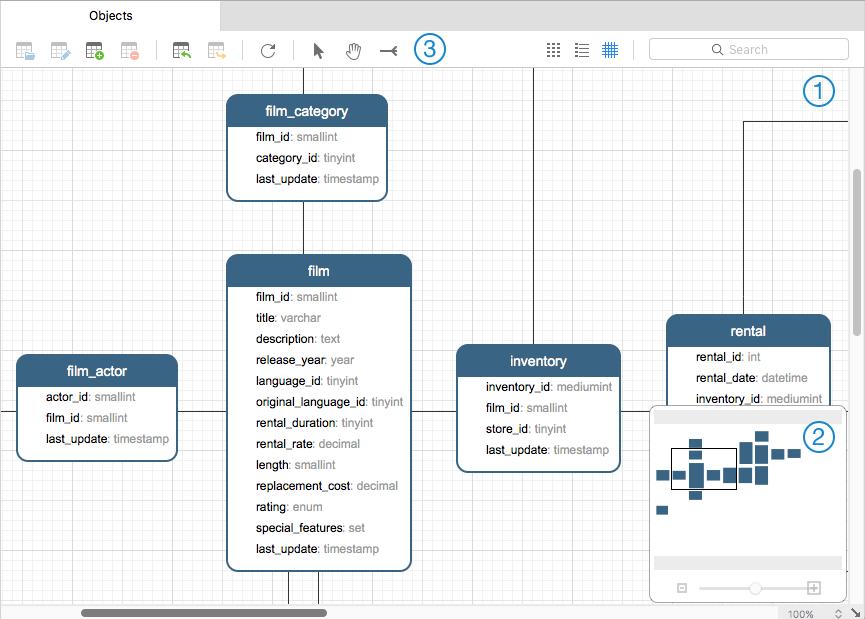Select the rental table header
The image size is (865, 619).
pos(748,331)
